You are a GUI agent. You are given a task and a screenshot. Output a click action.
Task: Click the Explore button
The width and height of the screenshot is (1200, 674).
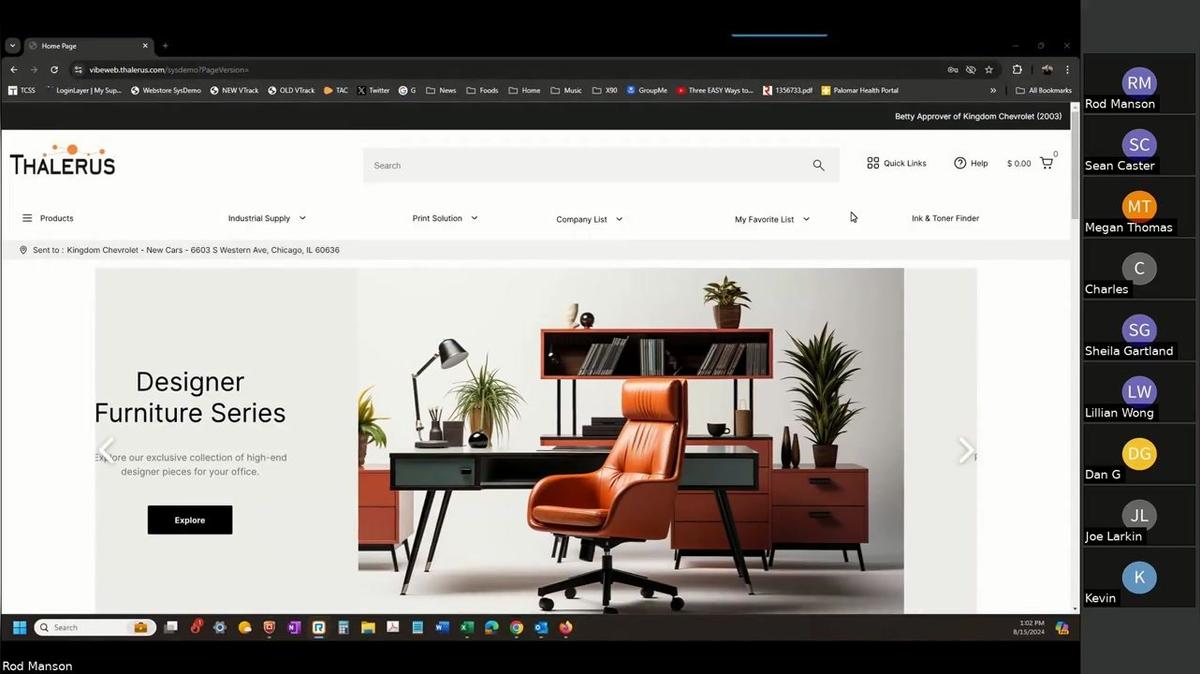[x=190, y=520]
